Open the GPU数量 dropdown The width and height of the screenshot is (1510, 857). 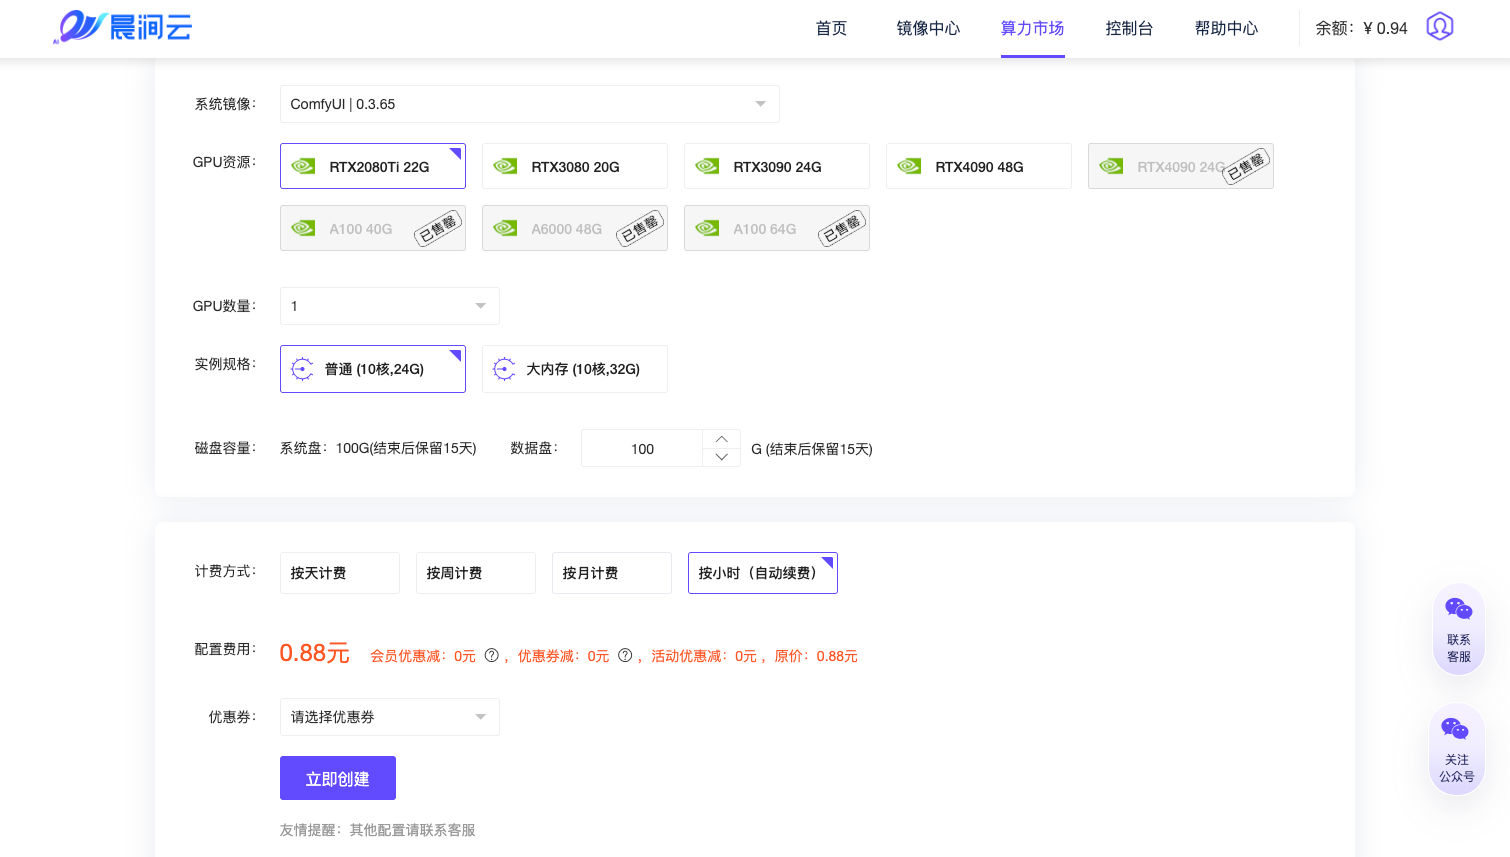click(x=389, y=305)
